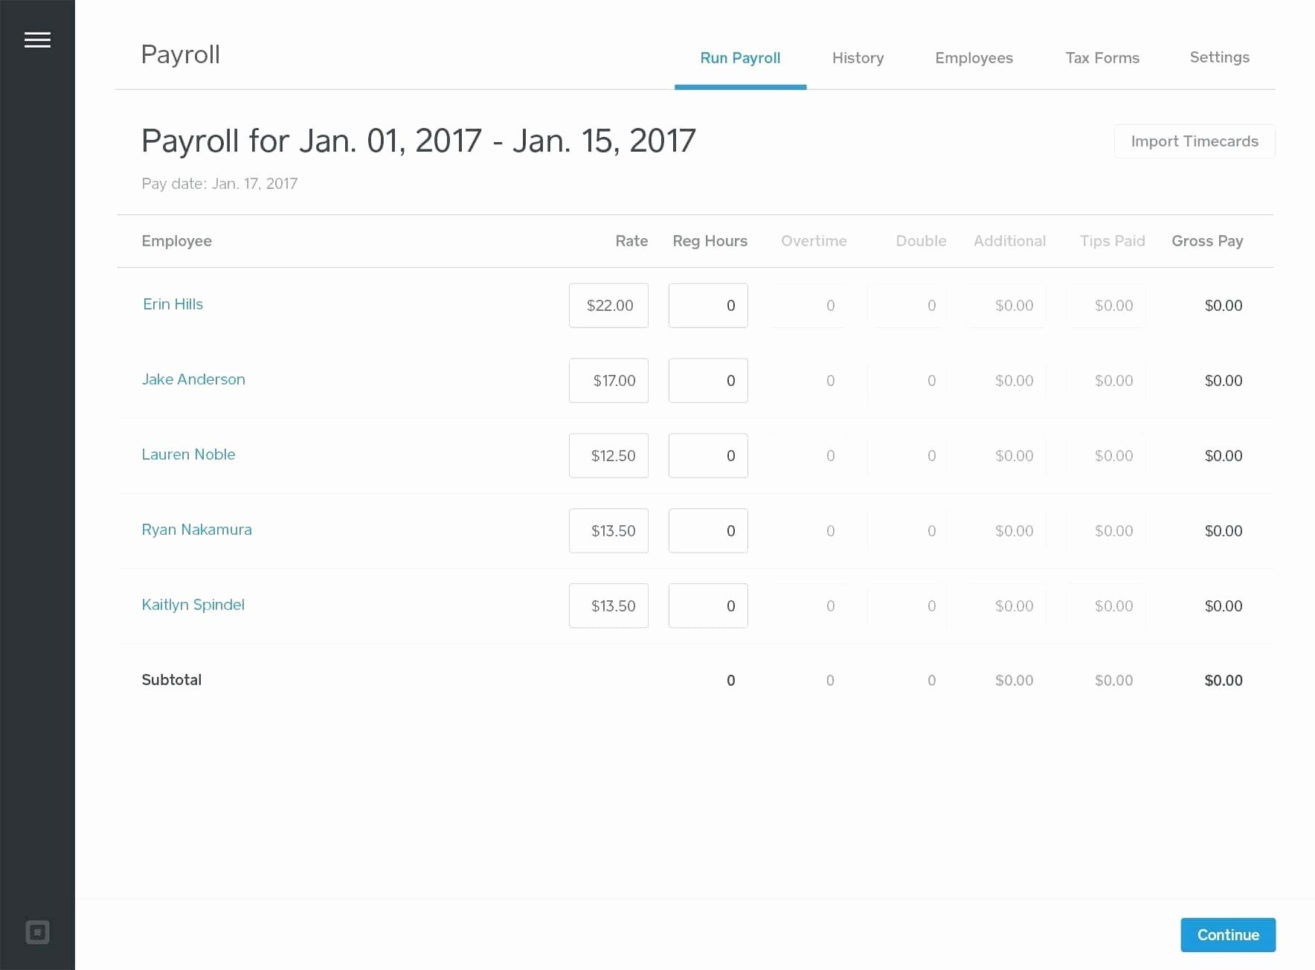
Task: Edit Ryan Nakamura rate field $13.50
Action: pyautogui.click(x=609, y=531)
